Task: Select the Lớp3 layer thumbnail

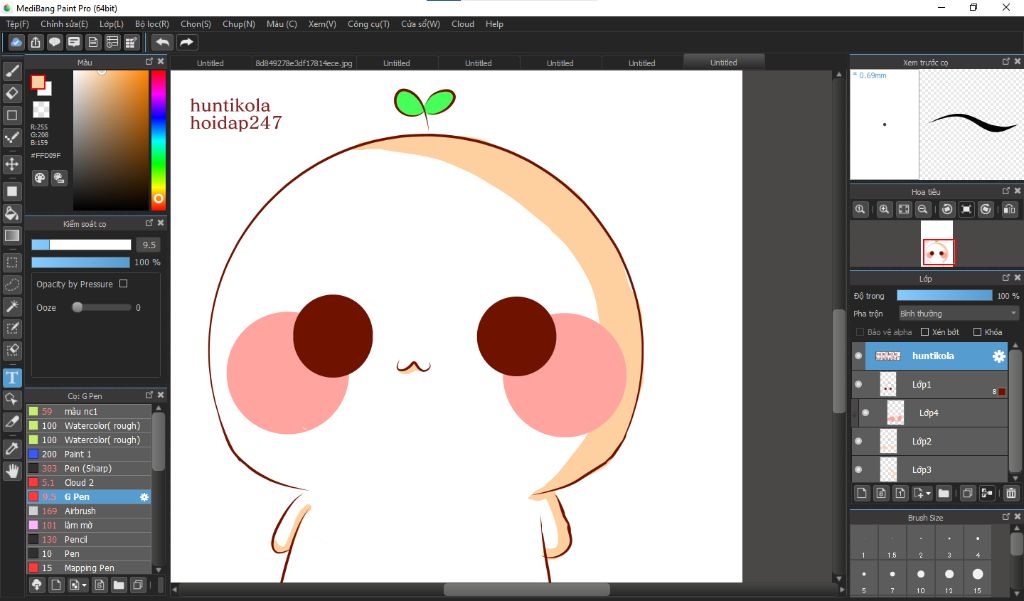Action: click(888, 470)
